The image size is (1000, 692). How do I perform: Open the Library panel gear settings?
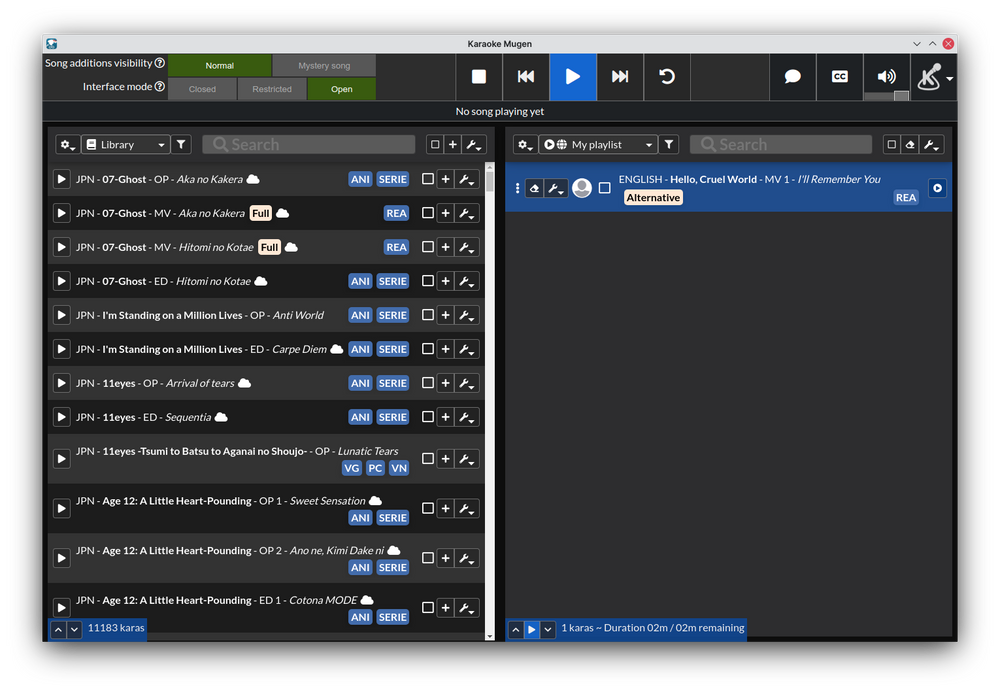(x=68, y=145)
